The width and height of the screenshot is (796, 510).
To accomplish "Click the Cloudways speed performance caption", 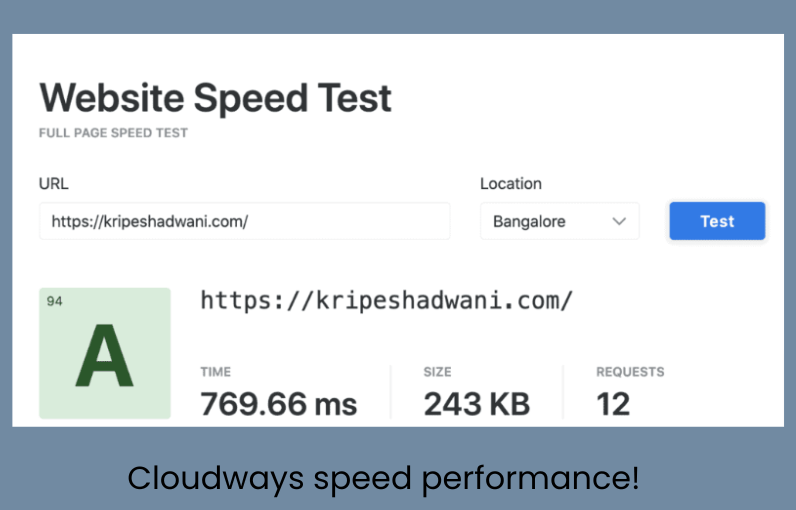I will [383, 478].
